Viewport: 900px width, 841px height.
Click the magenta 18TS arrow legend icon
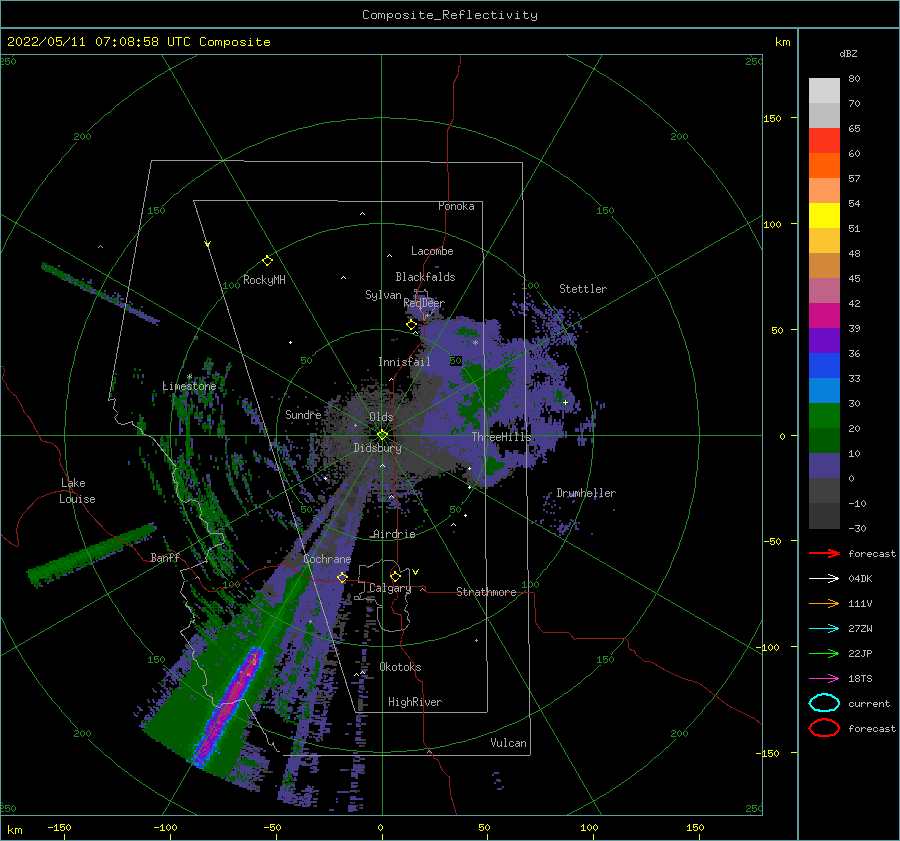[824, 679]
